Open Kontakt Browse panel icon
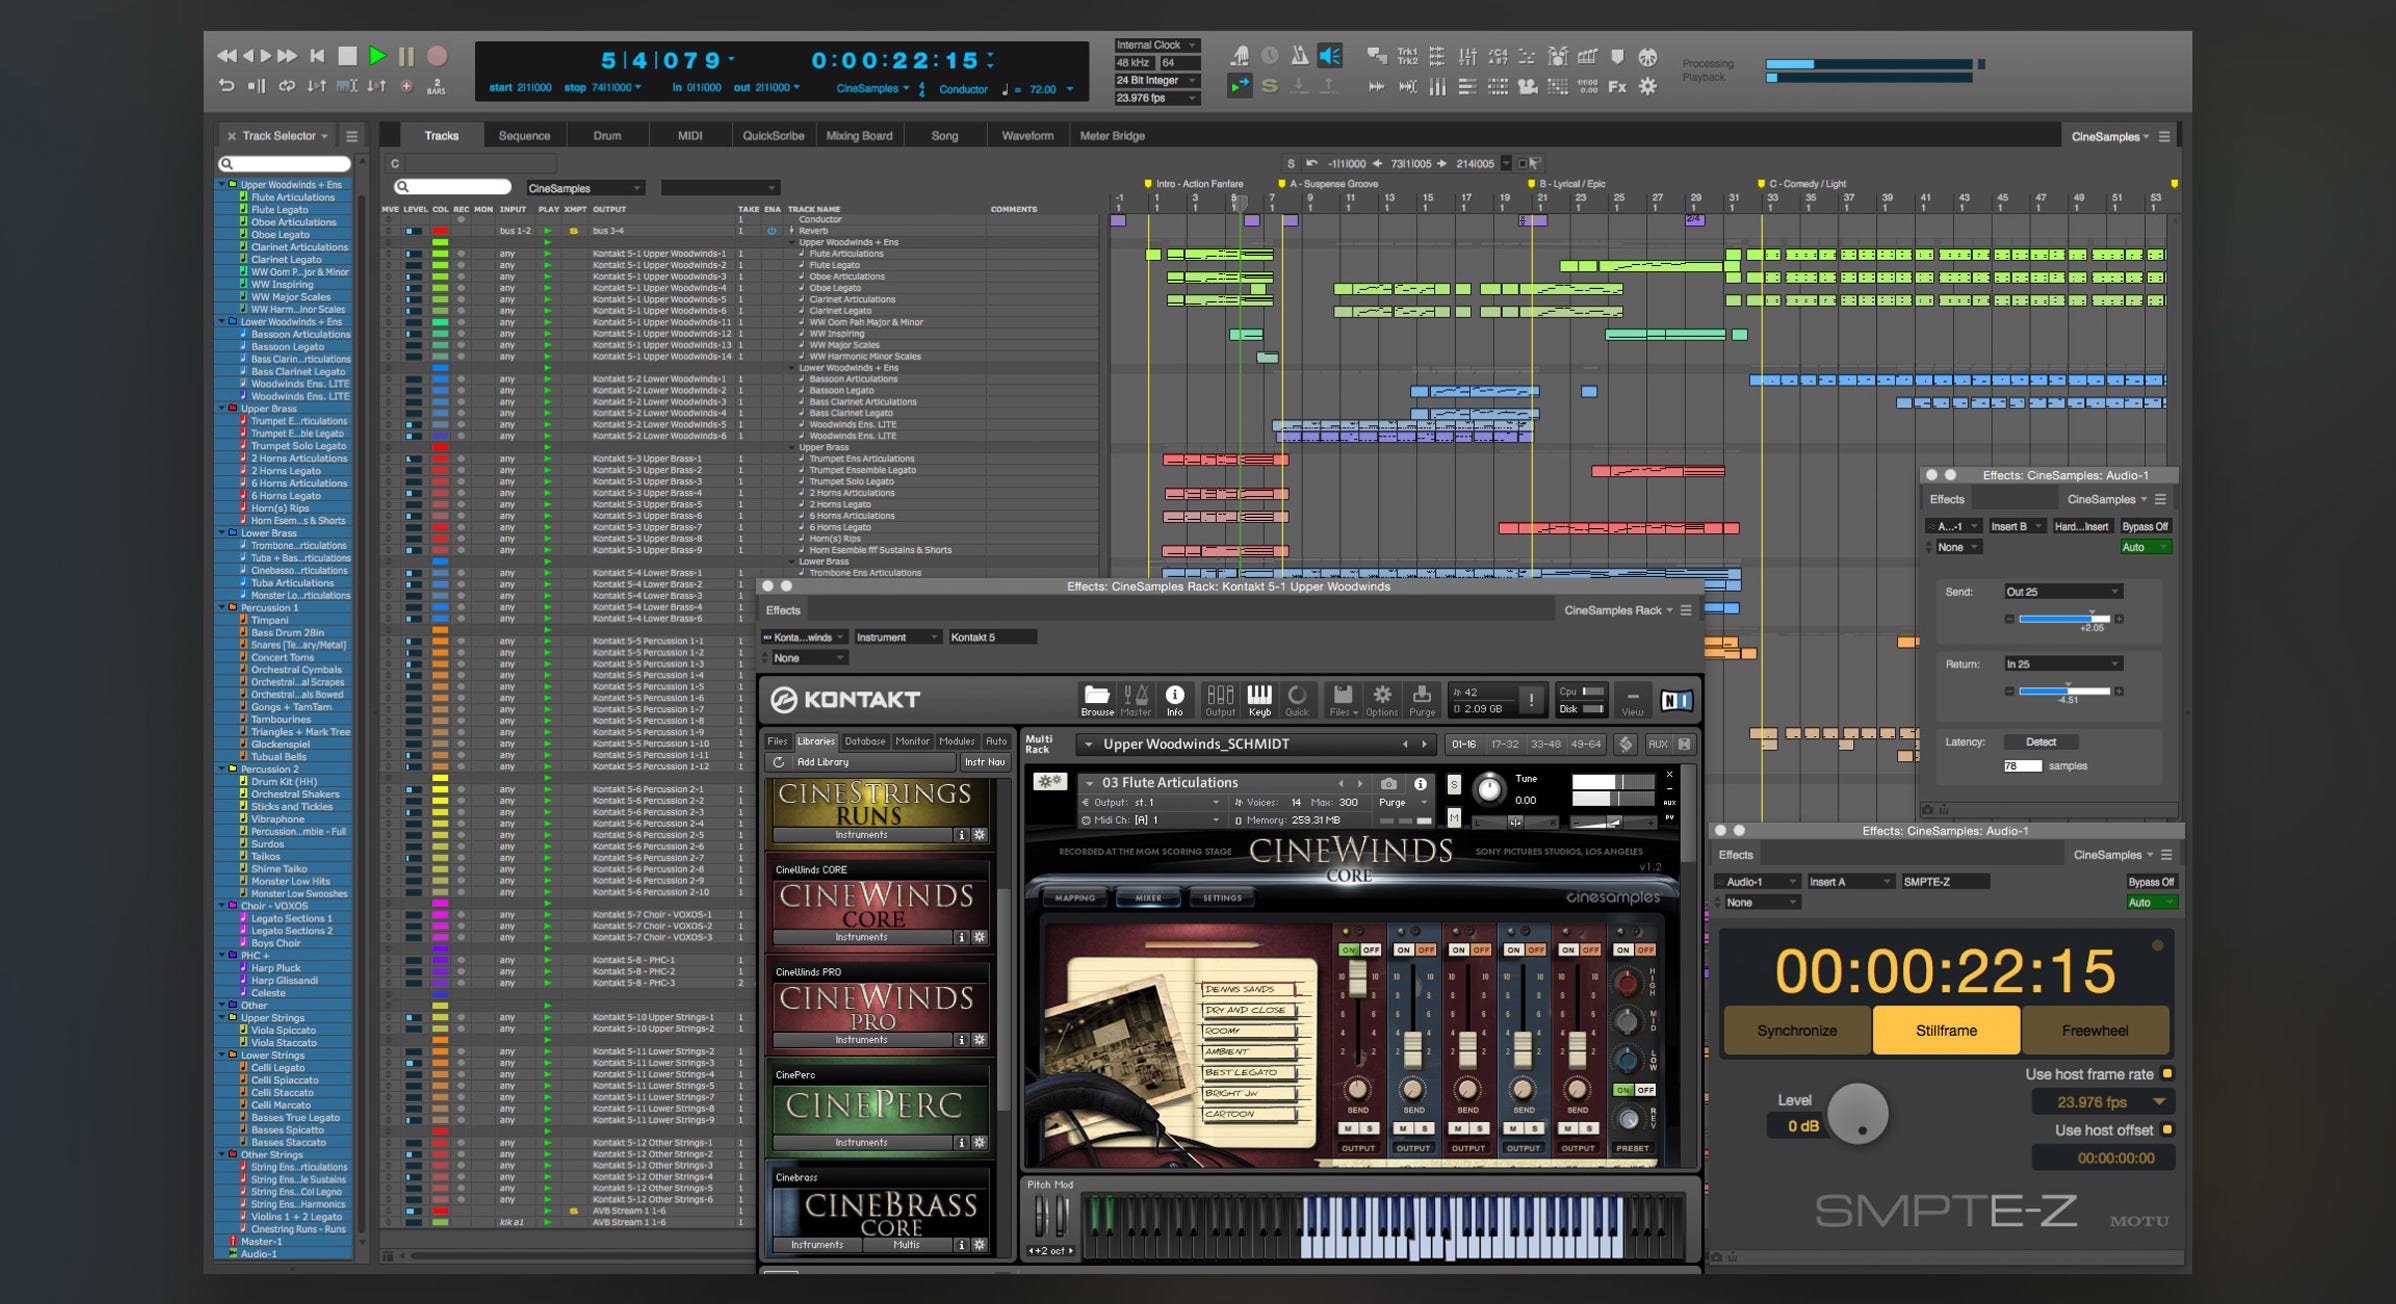Screen dimensions: 2396x1304 coord(1096,698)
